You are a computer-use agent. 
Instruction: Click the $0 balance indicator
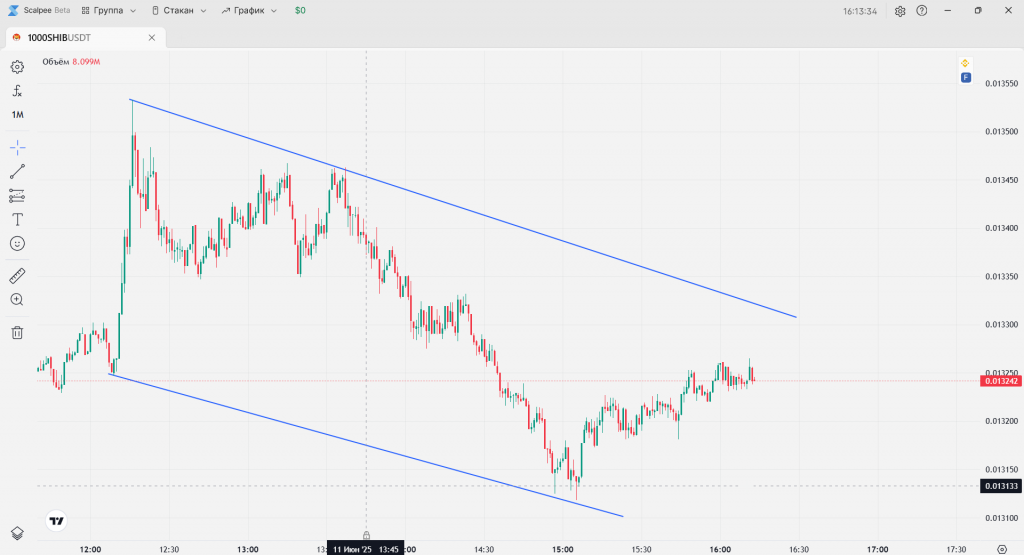pyautogui.click(x=300, y=11)
